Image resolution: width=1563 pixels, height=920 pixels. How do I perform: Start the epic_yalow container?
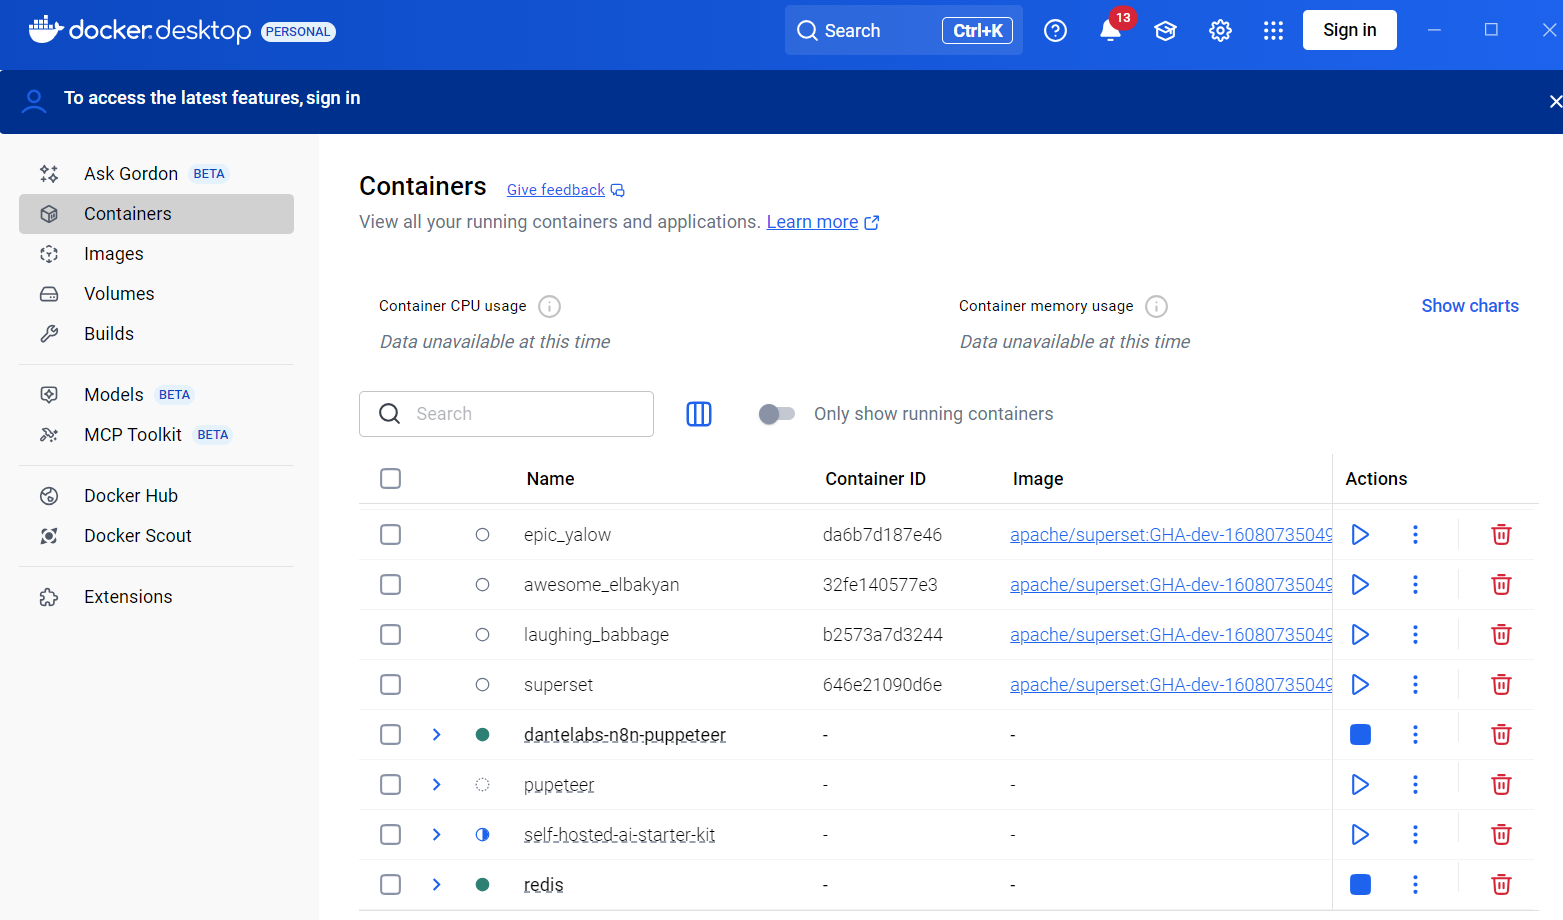[x=1360, y=535]
